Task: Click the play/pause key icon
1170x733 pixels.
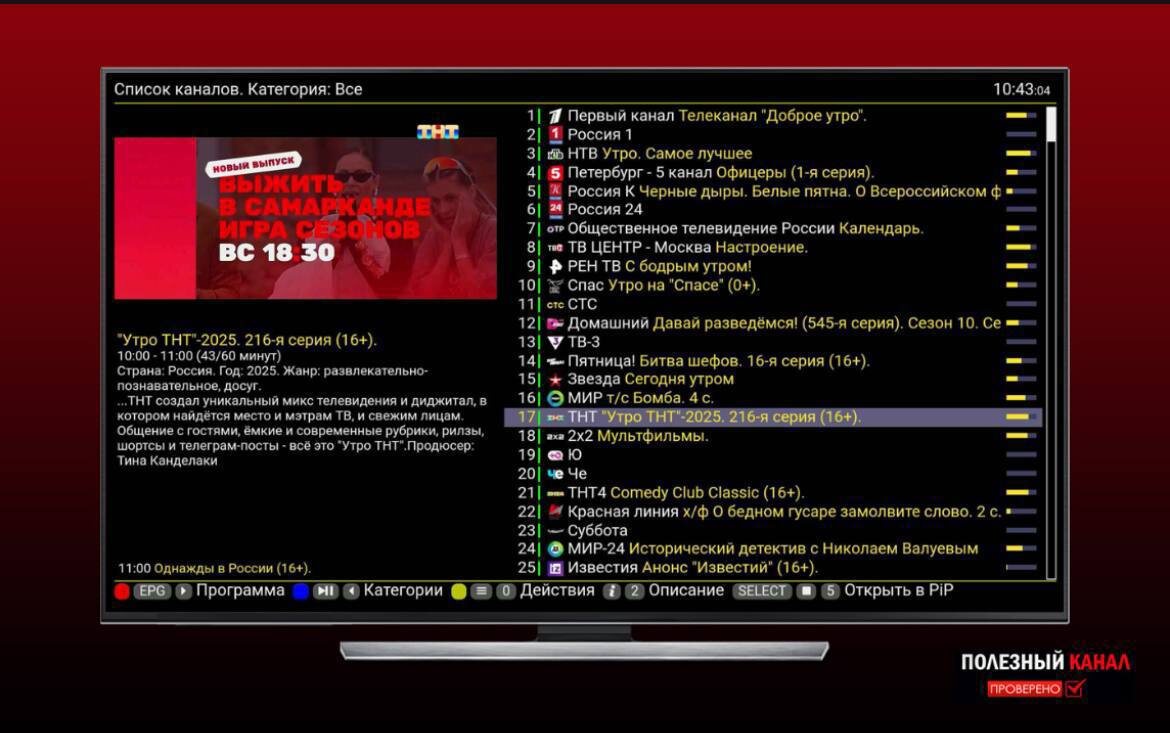Action: pyautogui.click(x=325, y=591)
